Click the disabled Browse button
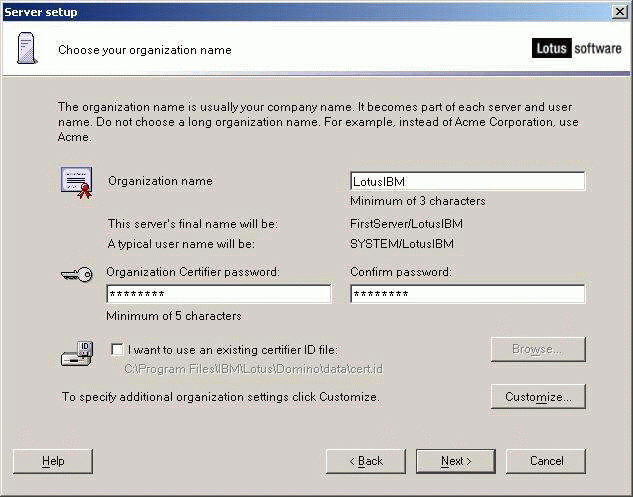The image size is (633, 497). pos(538,349)
